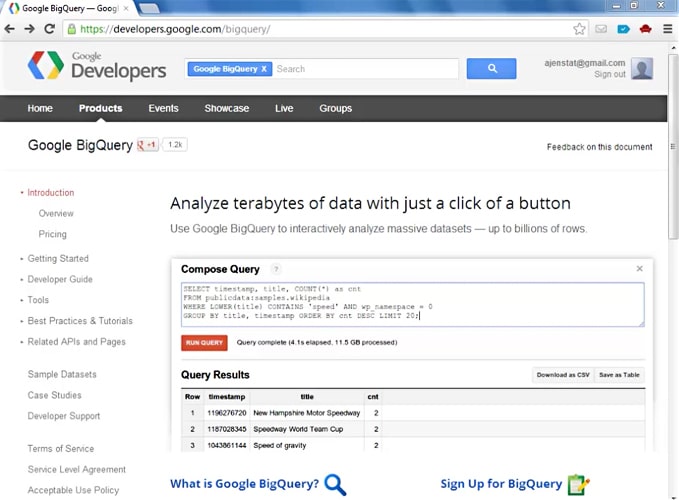Click the Google Developers logo

[x=97, y=65]
